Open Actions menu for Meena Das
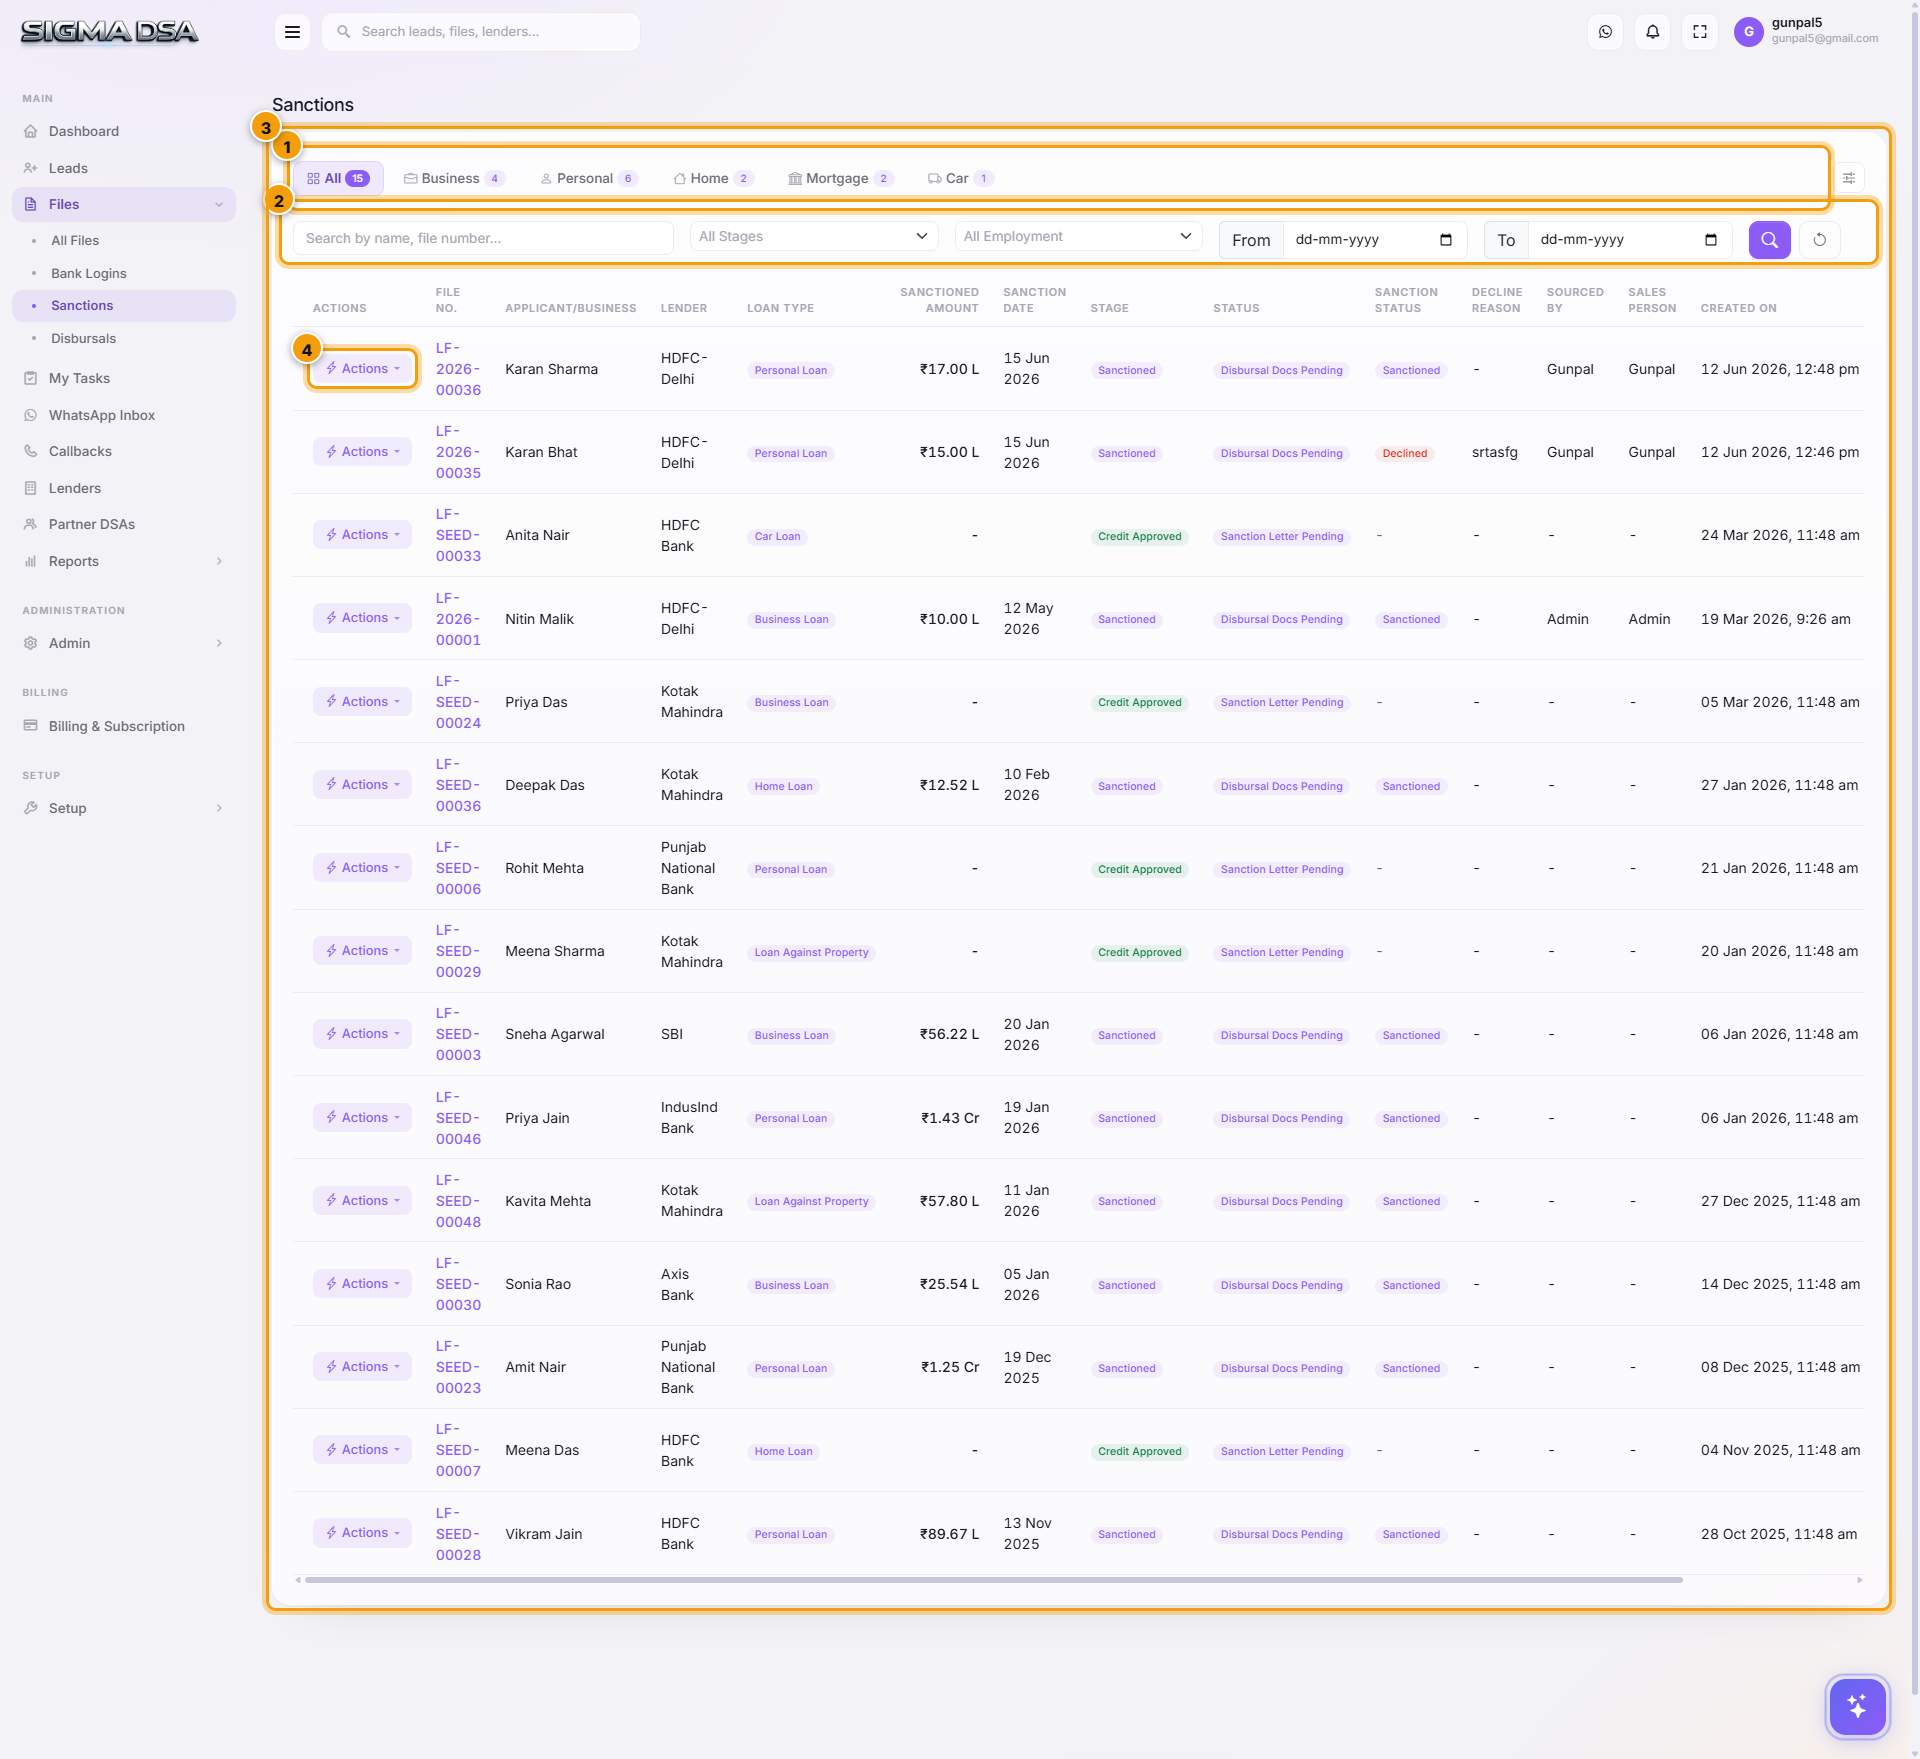 [362, 1450]
